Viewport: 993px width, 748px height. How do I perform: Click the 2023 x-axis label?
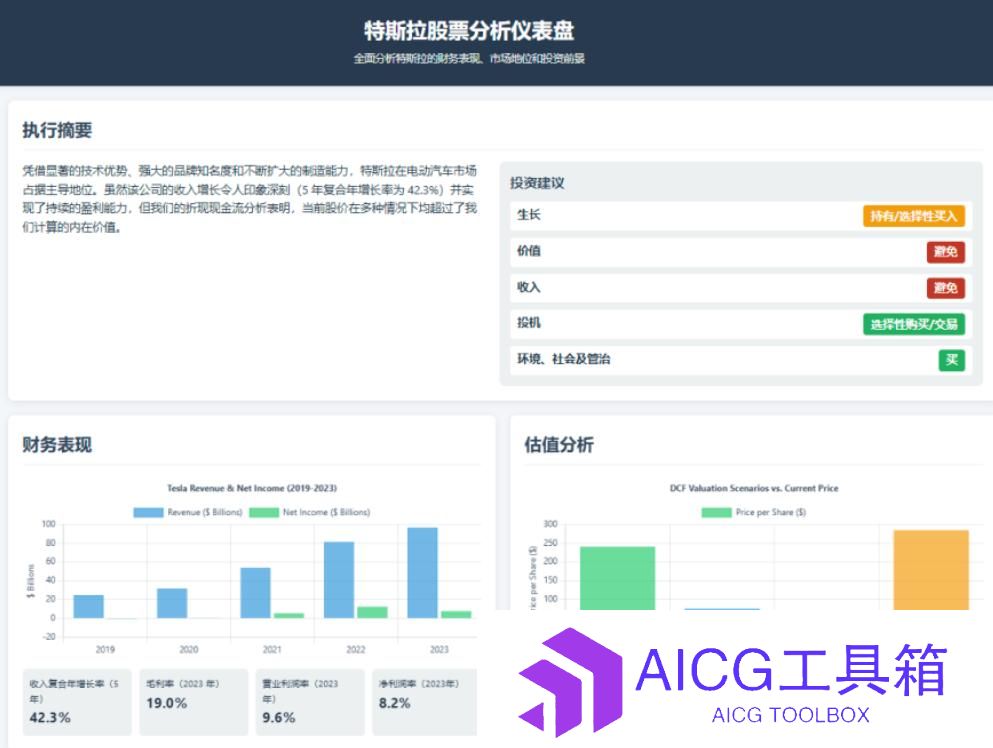tap(440, 649)
